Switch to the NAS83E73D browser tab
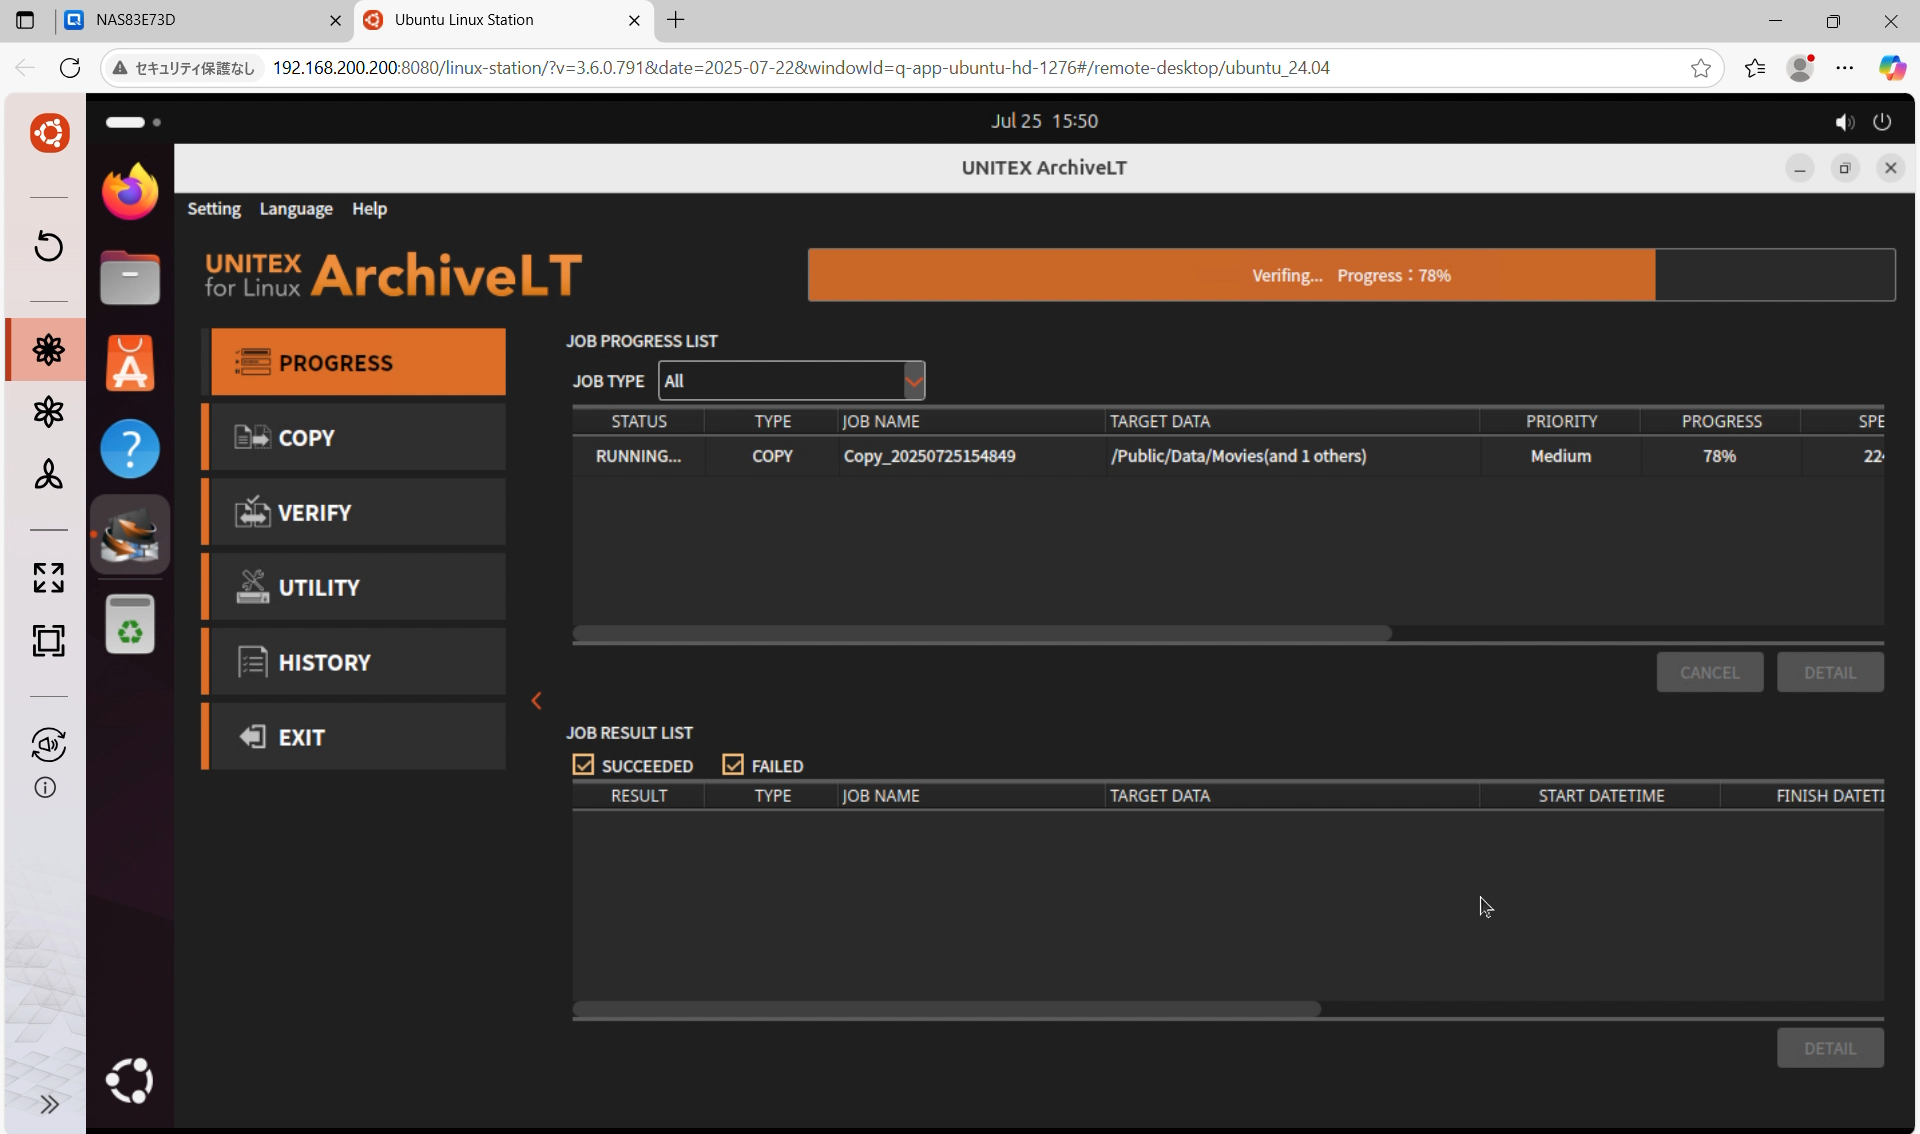Viewport: 1920px width, 1134px height. click(203, 20)
